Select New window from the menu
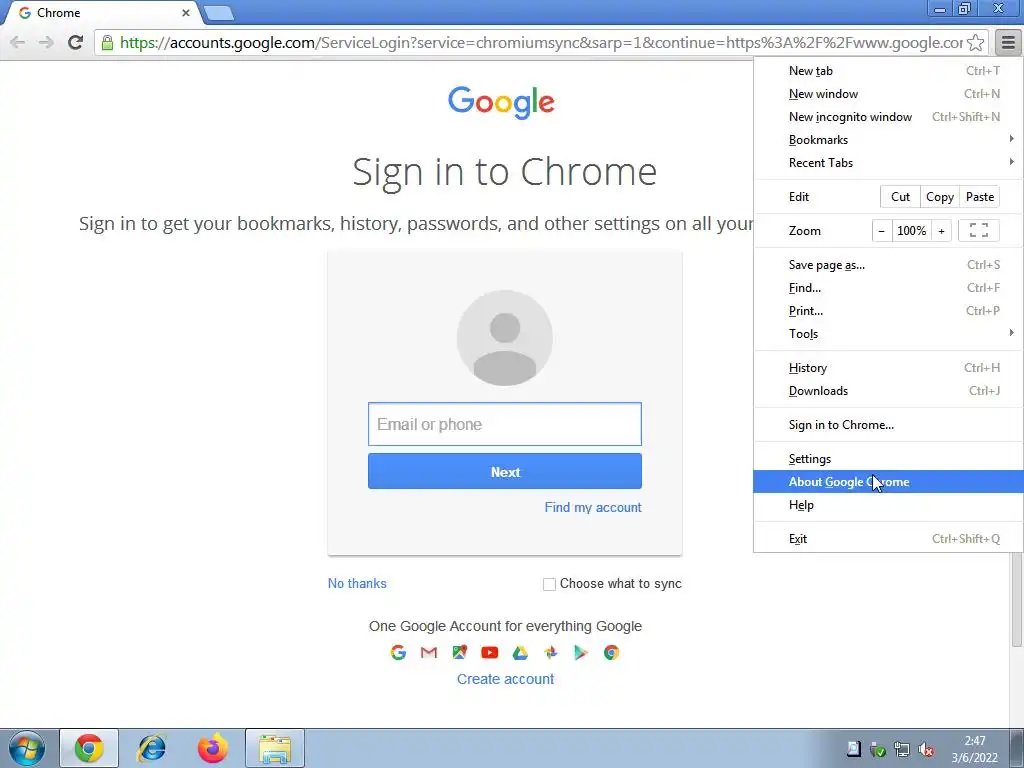This screenshot has width=1024, height=768. (x=888, y=94)
